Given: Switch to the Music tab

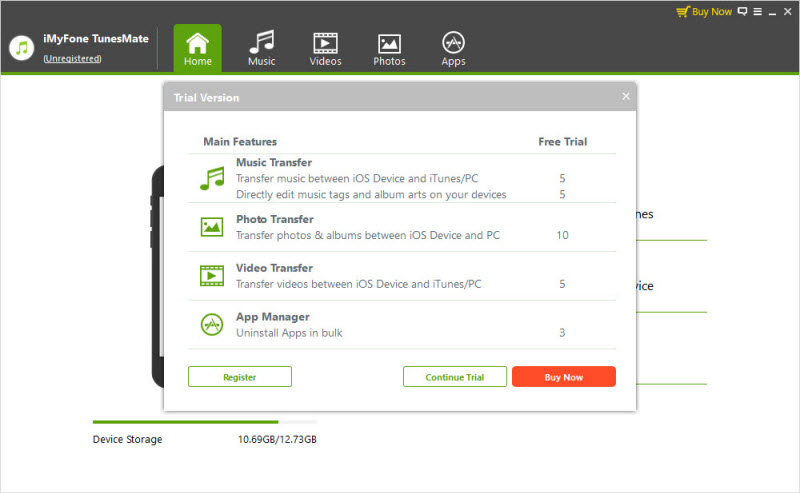Looking at the screenshot, I should (x=262, y=48).
